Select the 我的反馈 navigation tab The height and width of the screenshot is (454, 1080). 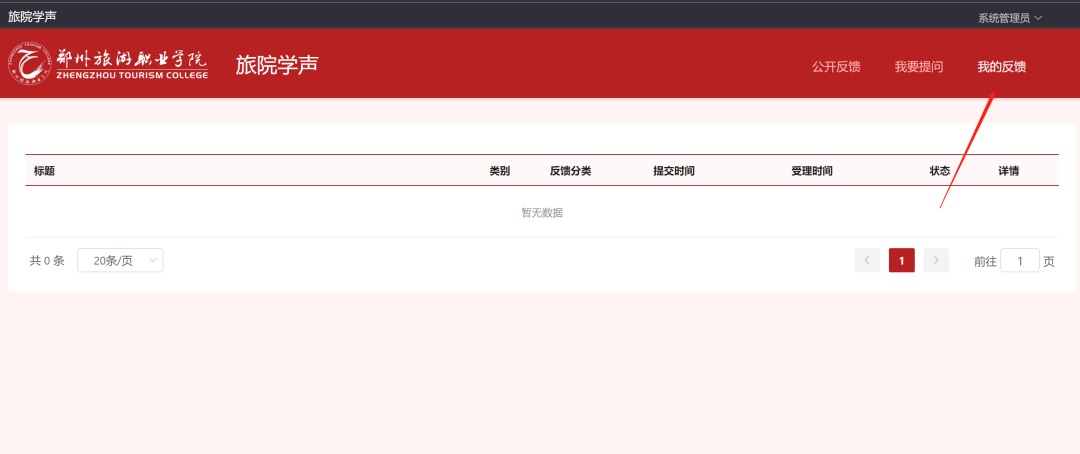[1001, 67]
